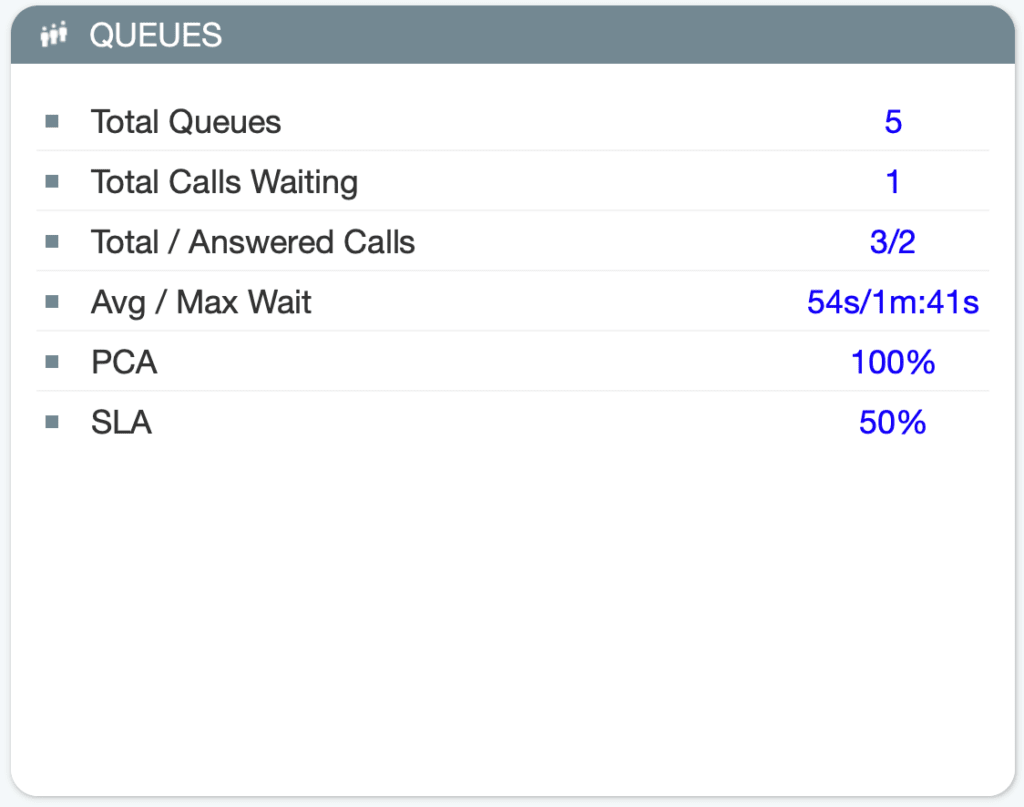This screenshot has height=807, width=1024.
Task: Click the bullet icon beside PCA
Action: 52,362
